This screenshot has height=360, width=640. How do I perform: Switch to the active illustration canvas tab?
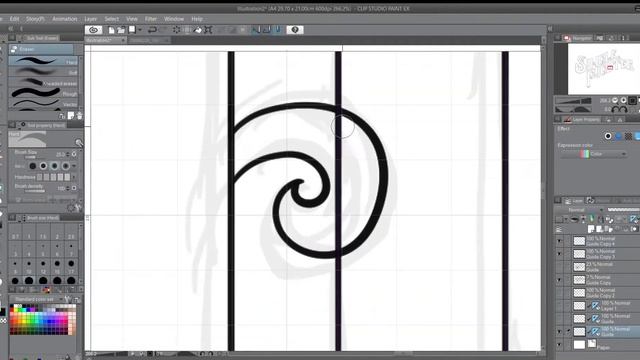coord(105,40)
